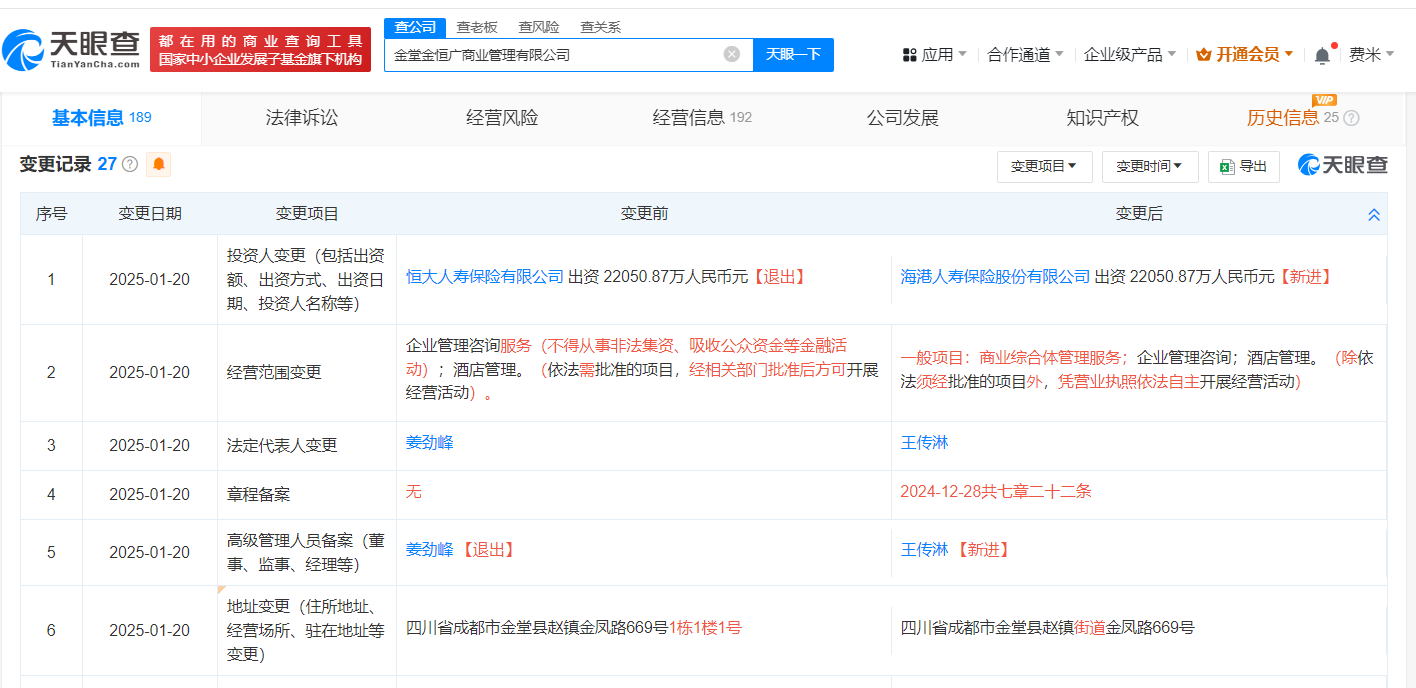
Task: Open the 海港人寿保险股份有限公司 link
Action: click(995, 277)
